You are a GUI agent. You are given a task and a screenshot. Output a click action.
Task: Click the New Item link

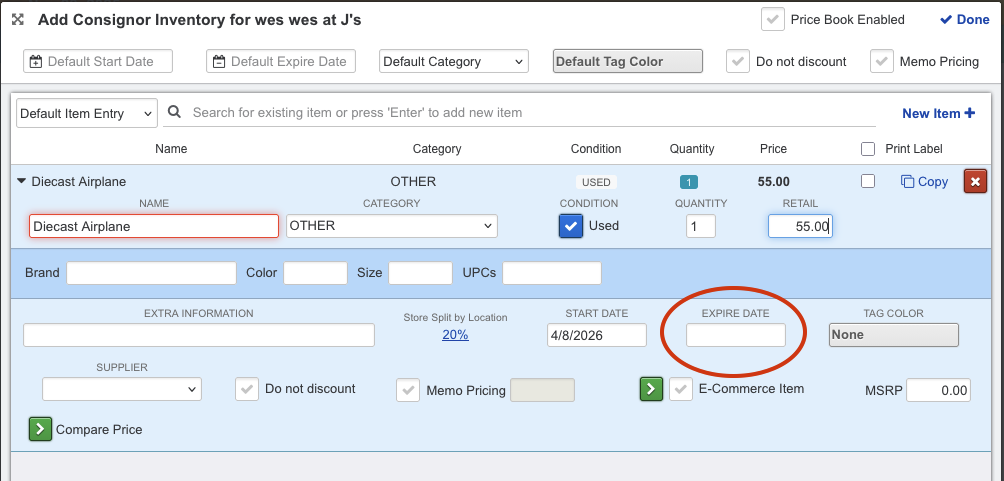pos(938,113)
